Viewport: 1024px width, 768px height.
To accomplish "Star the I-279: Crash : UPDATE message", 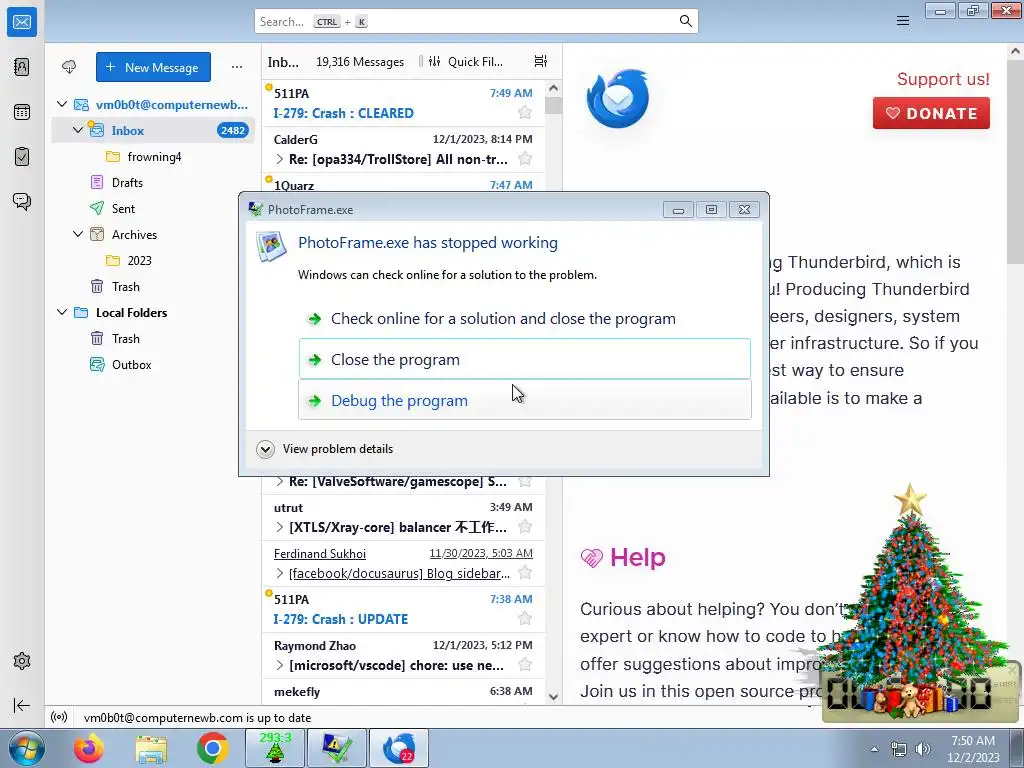I will click(x=524, y=618).
